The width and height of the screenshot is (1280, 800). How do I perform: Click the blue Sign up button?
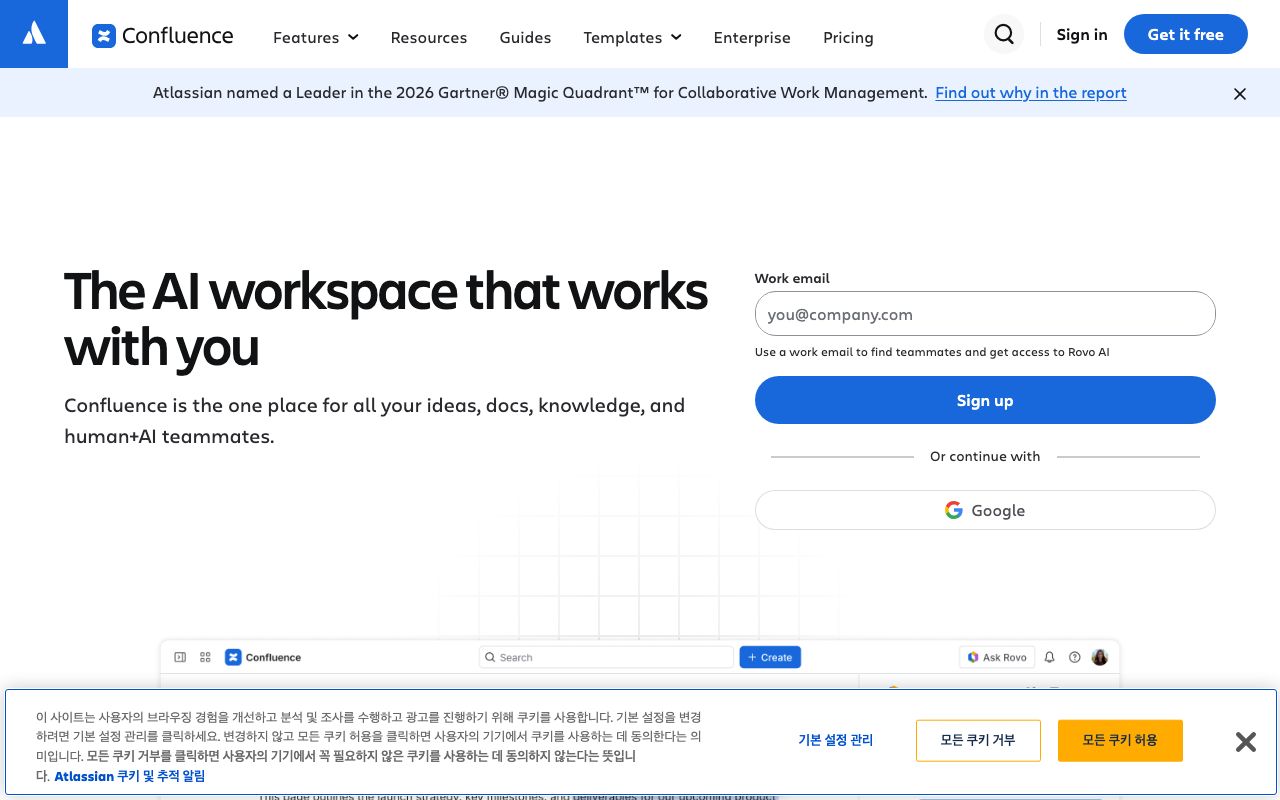coord(985,400)
